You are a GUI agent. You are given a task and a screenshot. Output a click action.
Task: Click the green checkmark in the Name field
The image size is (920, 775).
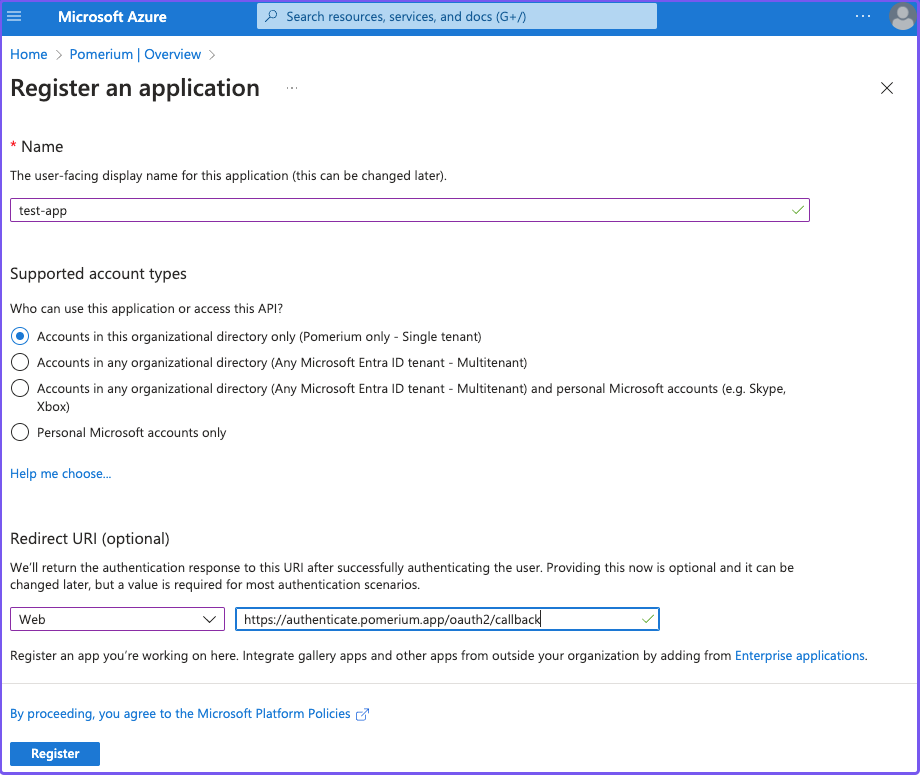pos(797,210)
